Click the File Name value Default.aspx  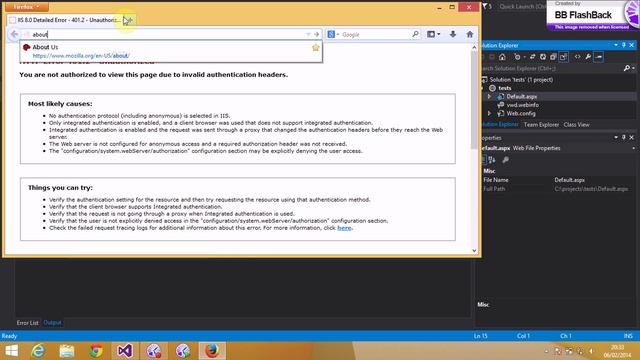[x=569, y=180]
